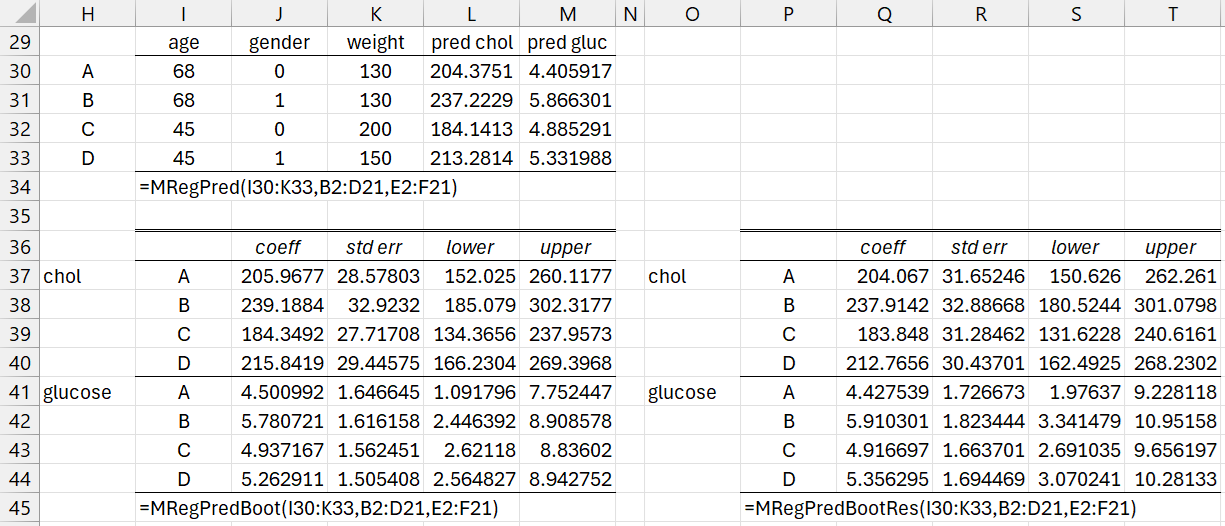Screen dimensions: 1225x526
Task: Select row header 34
Action: [21, 187]
